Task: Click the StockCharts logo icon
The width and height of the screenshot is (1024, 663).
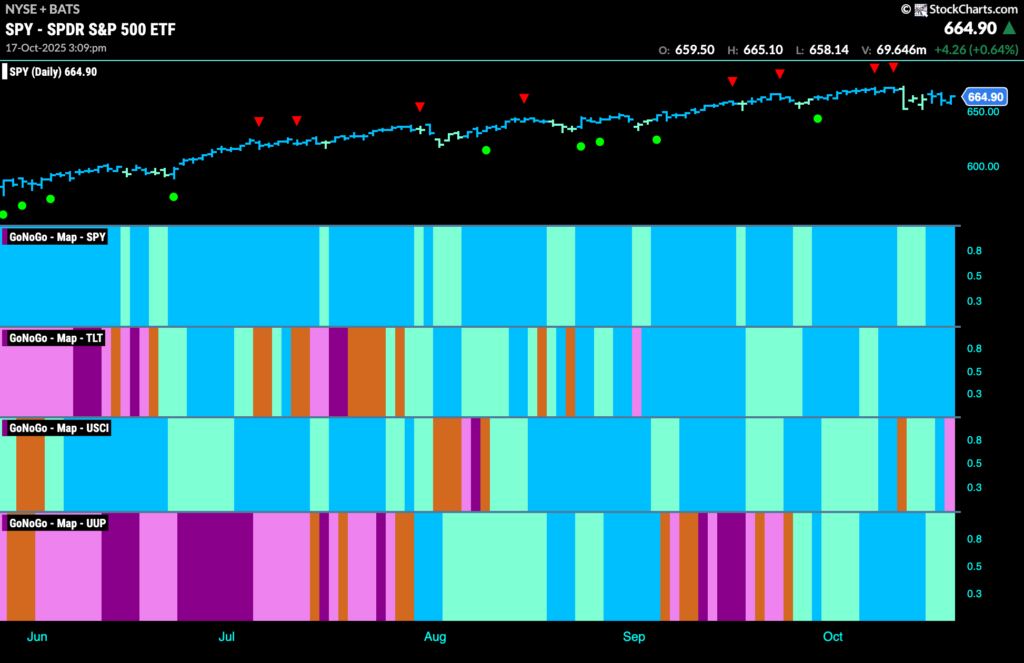Action: [920, 10]
